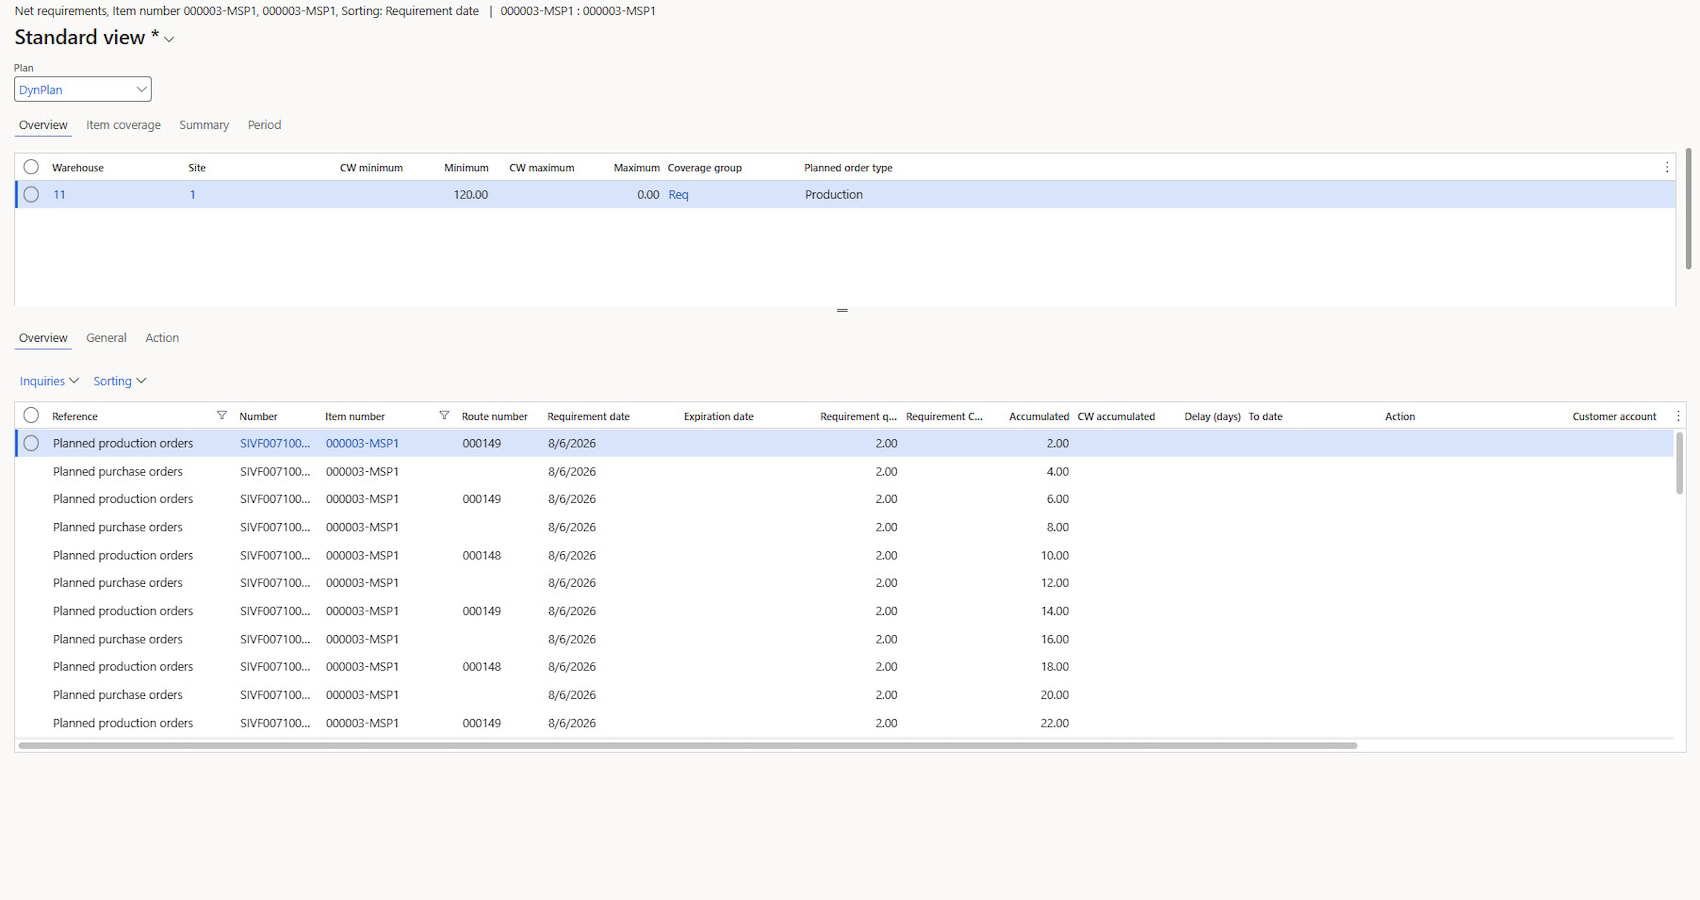Image resolution: width=1700 pixels, height=900 pixels.
Task: Open the Action tab in lower section
Action: pos(162,338)
